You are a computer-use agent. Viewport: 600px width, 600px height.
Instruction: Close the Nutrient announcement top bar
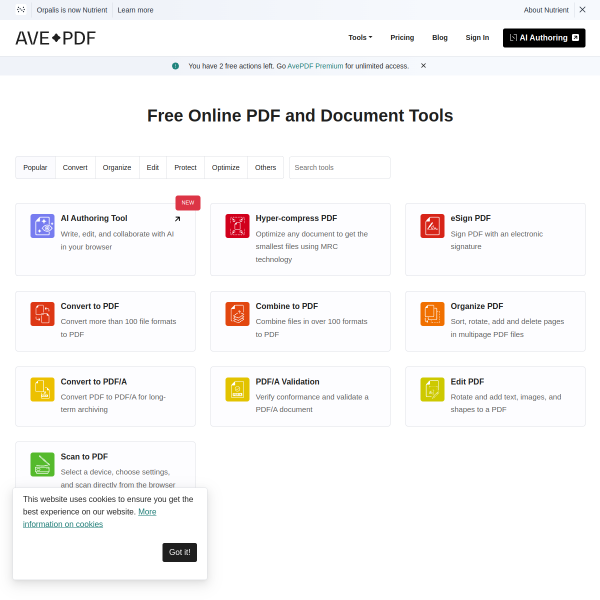582,10
